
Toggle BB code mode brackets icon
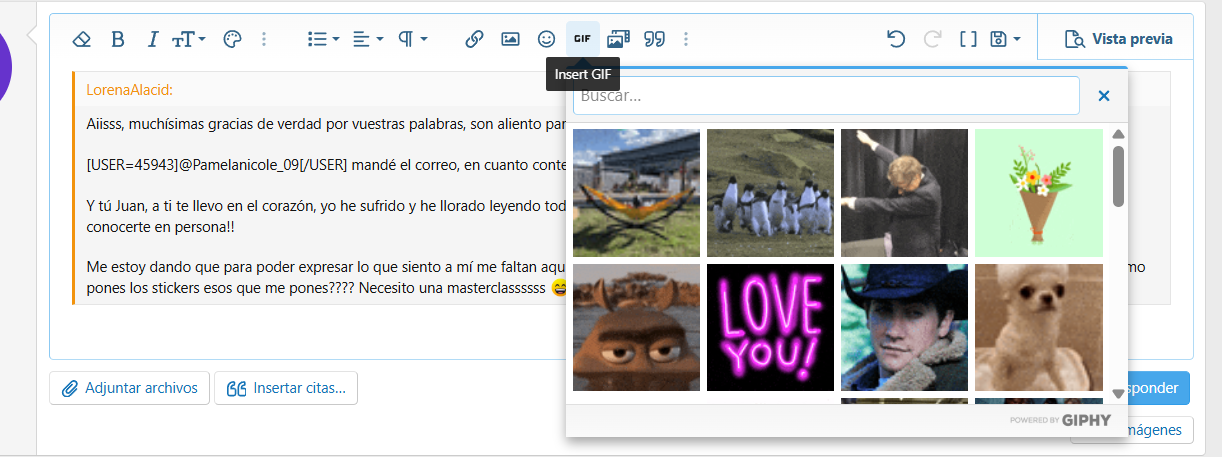click(x=968, y=39)
